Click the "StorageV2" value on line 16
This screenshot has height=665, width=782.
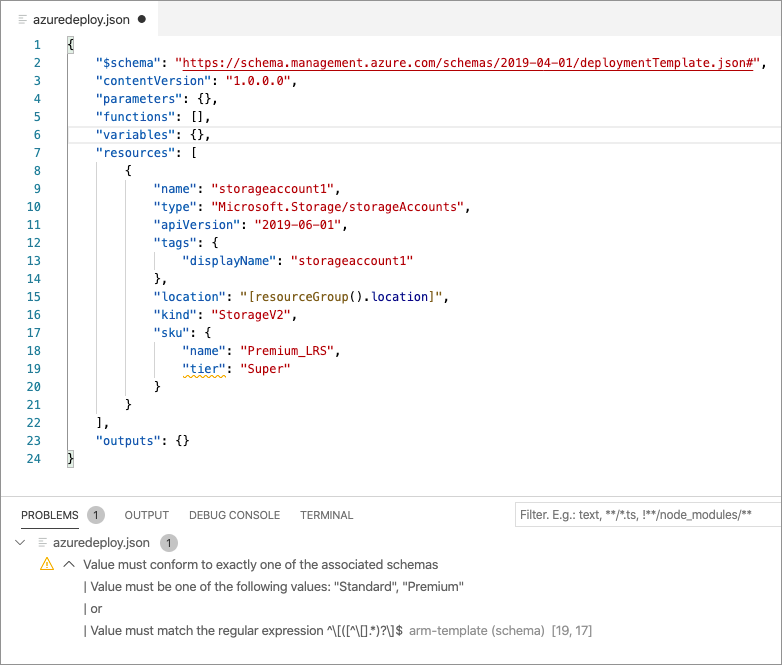(x=251, y=315)
